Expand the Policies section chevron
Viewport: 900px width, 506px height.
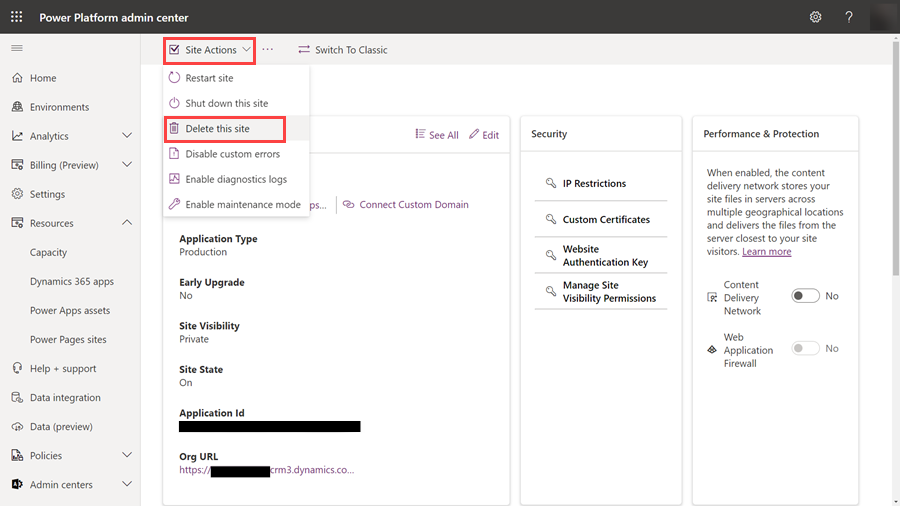pyautogui.click(x=127, y=455)
